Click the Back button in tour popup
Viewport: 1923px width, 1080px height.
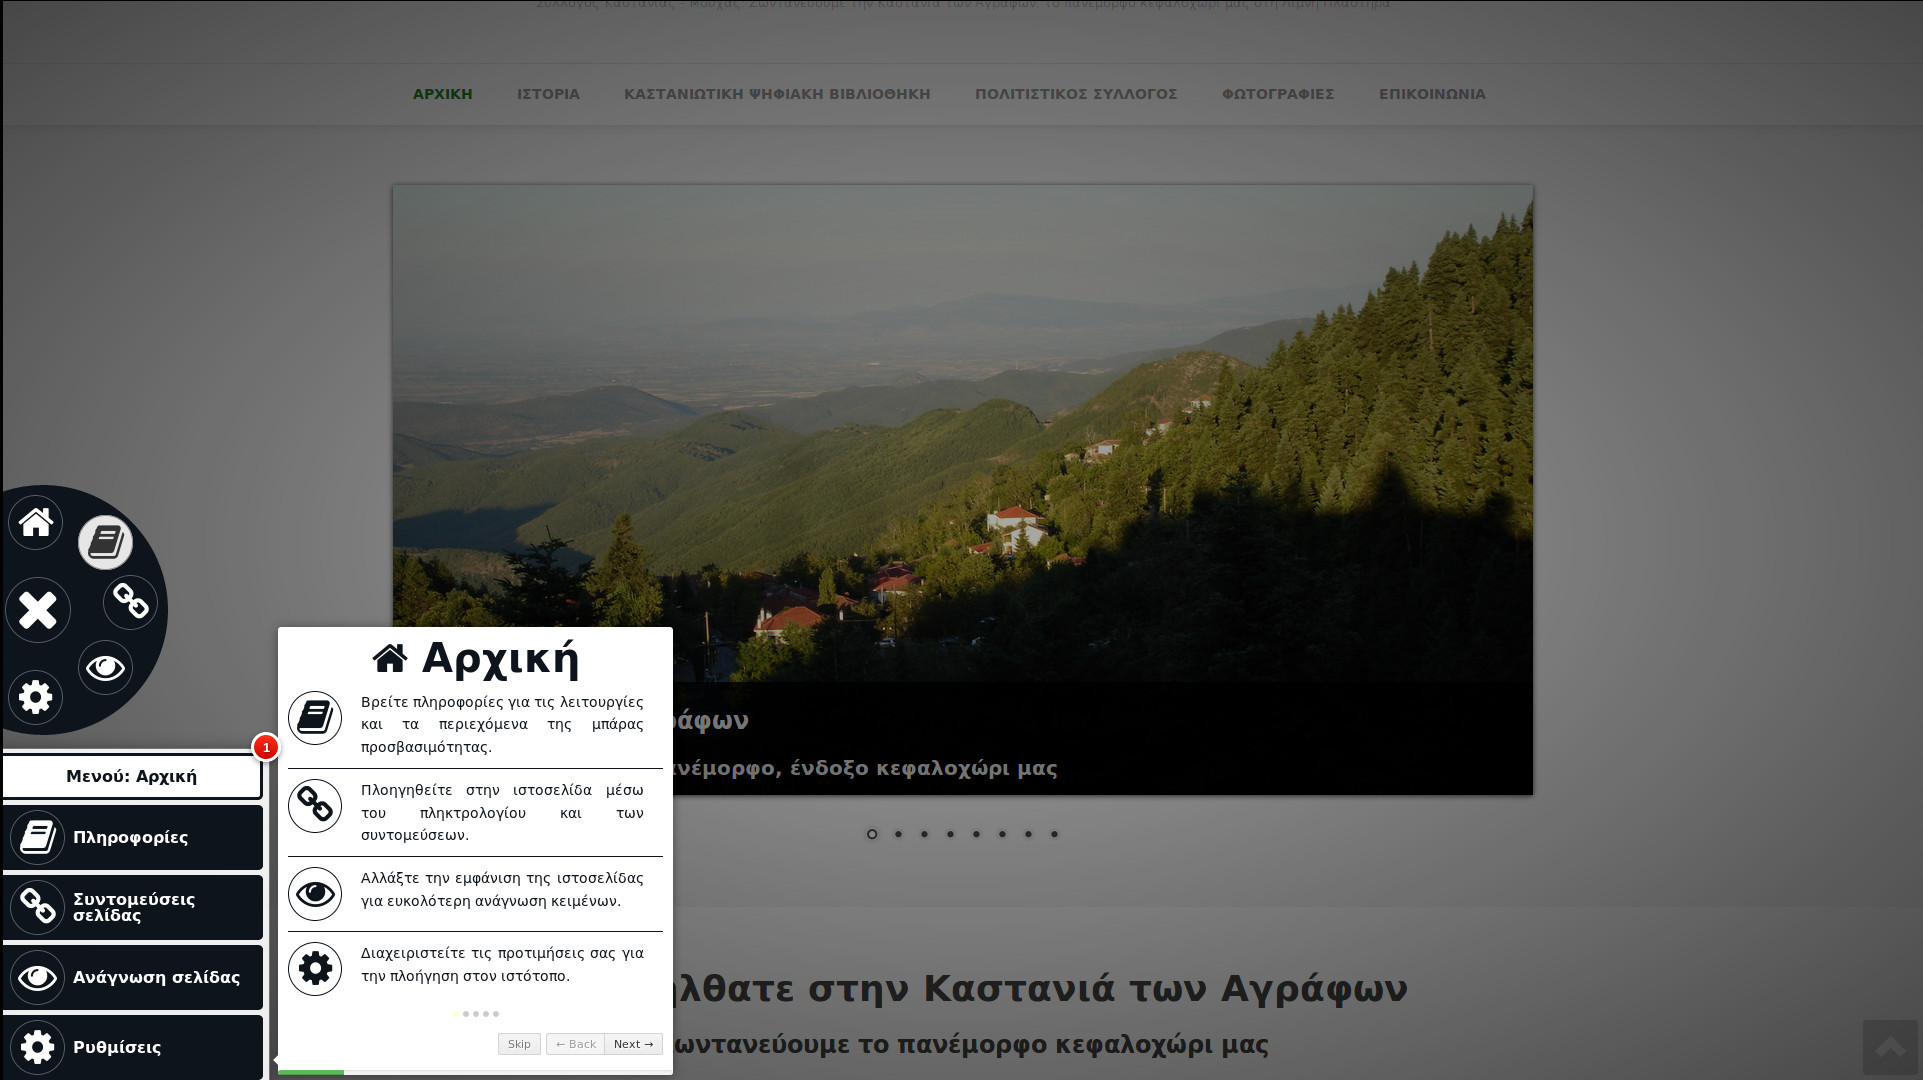click(x=575, y=1044)
